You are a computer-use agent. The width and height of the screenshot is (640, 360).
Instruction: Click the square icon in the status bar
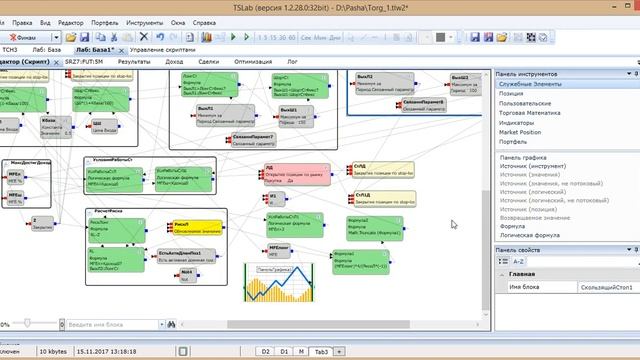coord(183,351)
